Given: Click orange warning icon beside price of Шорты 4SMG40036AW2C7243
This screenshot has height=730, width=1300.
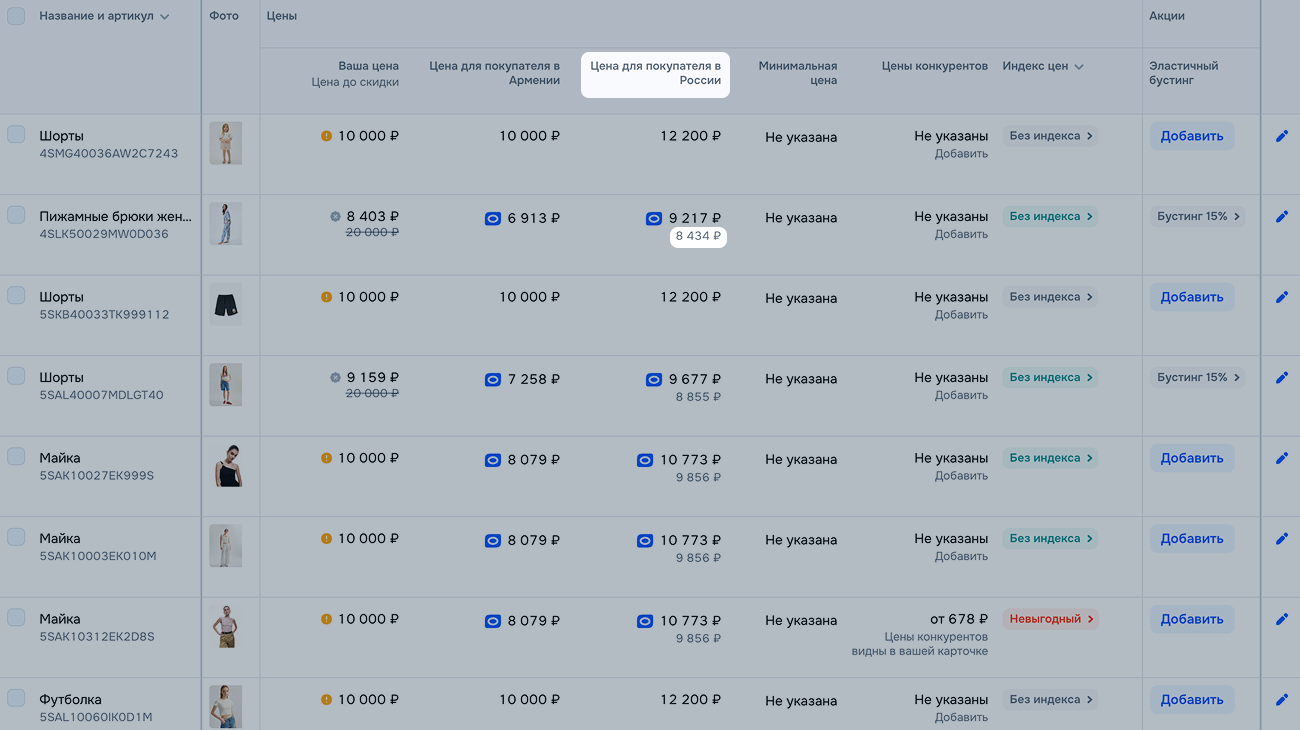Looking at the screenshot, I should click(x=326, y=136).
